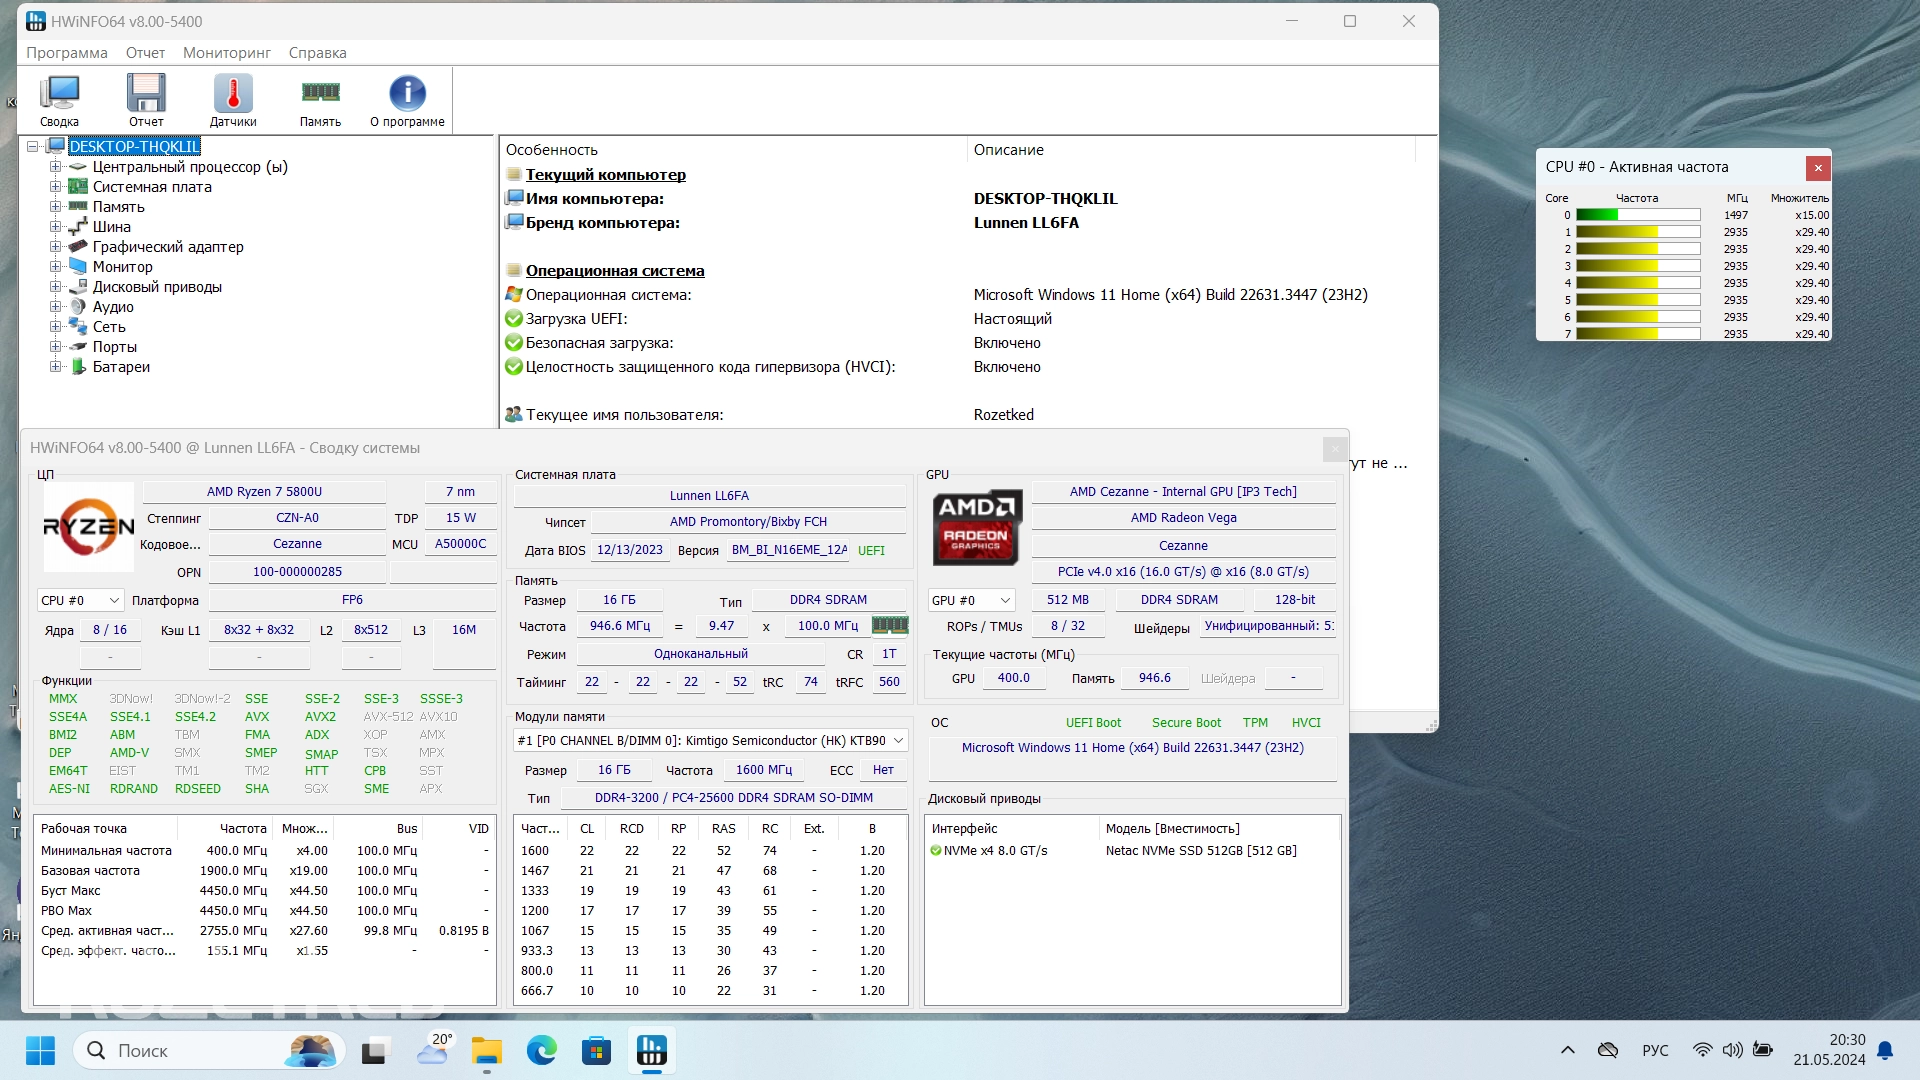Viewport: 1920px width, 1080px height.
Task: Open the Память memory toolbar icon
Action: click(x=320, y=101)
